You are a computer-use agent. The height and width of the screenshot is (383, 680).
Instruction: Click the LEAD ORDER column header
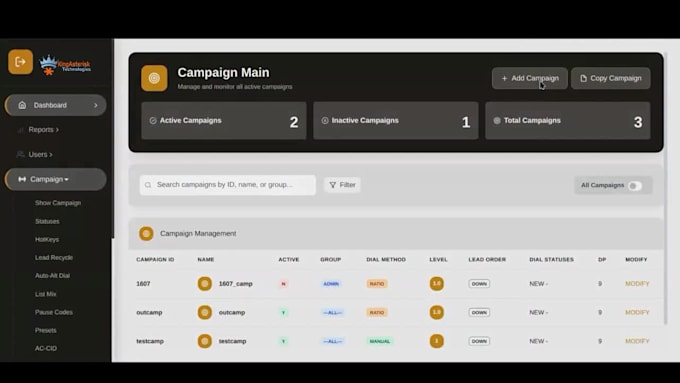tap(487, 259)
